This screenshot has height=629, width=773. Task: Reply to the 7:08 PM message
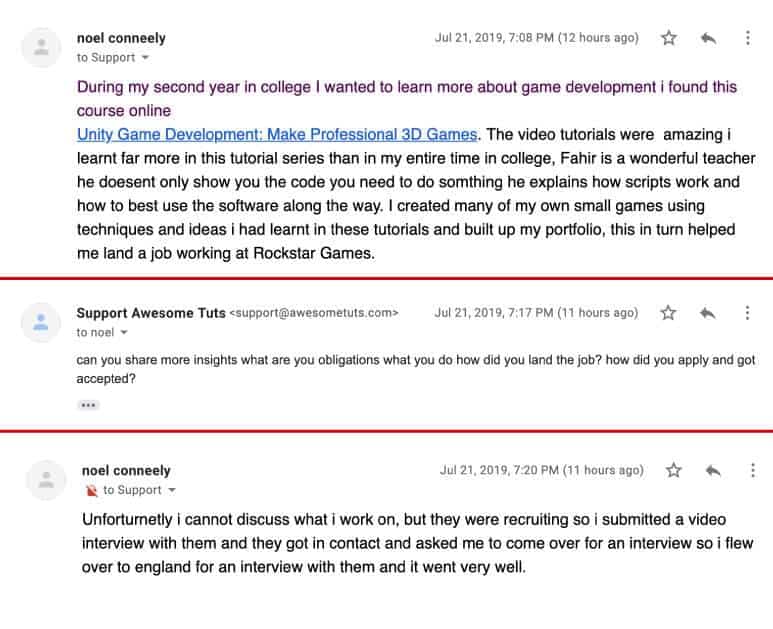click(x=708, y=38)
